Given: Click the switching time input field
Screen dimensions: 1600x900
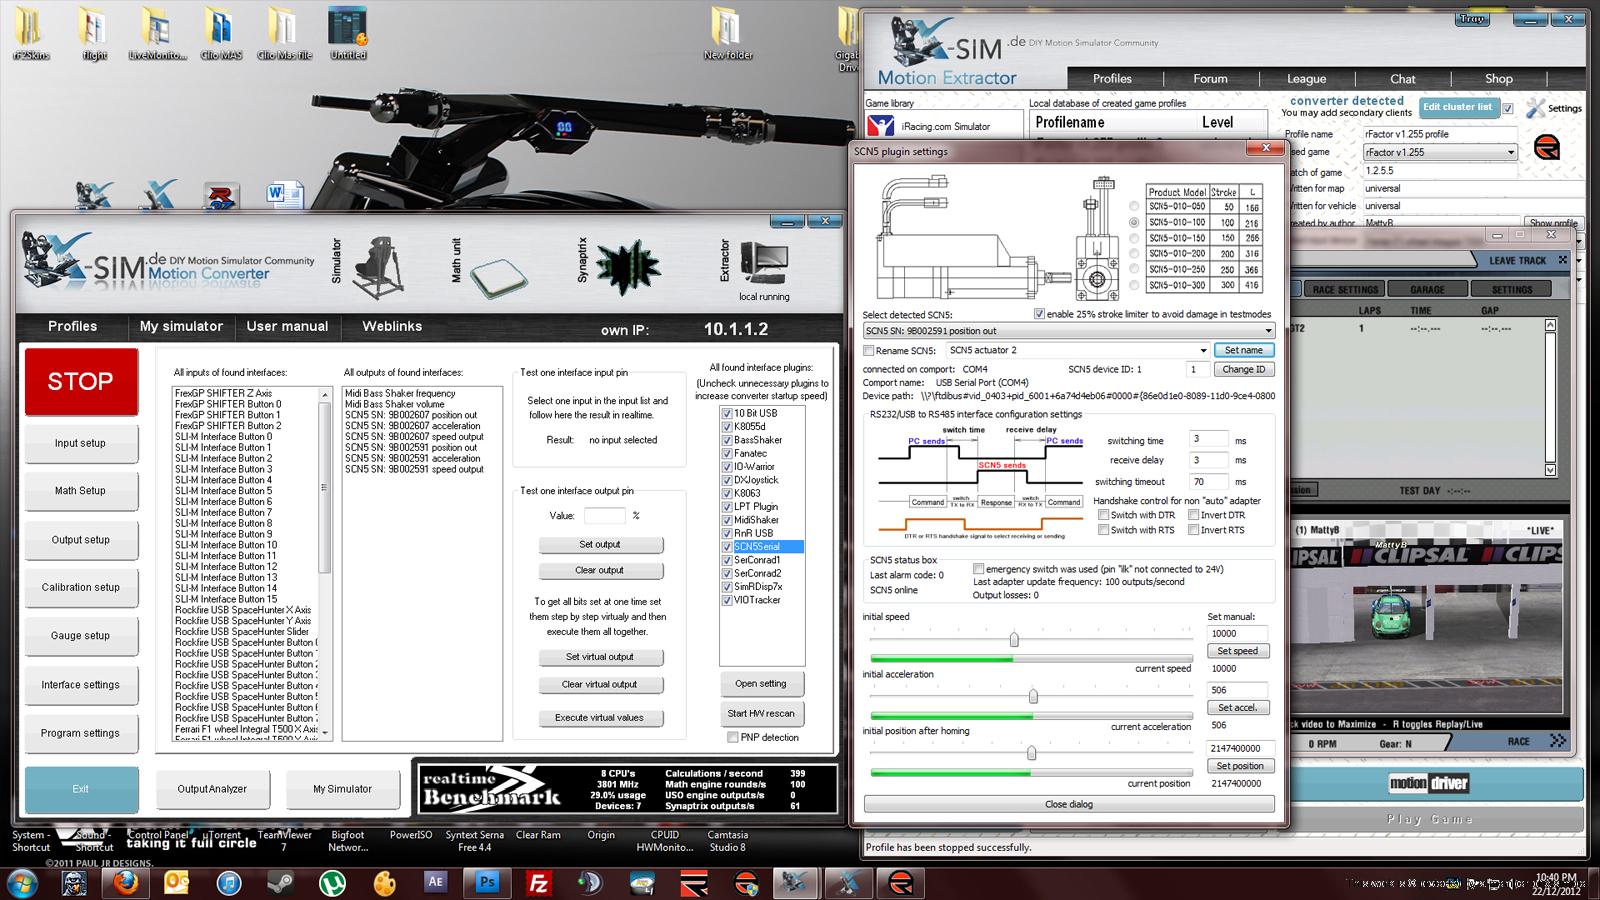Looking at the screenshot, I should [x=1208, y=440].
